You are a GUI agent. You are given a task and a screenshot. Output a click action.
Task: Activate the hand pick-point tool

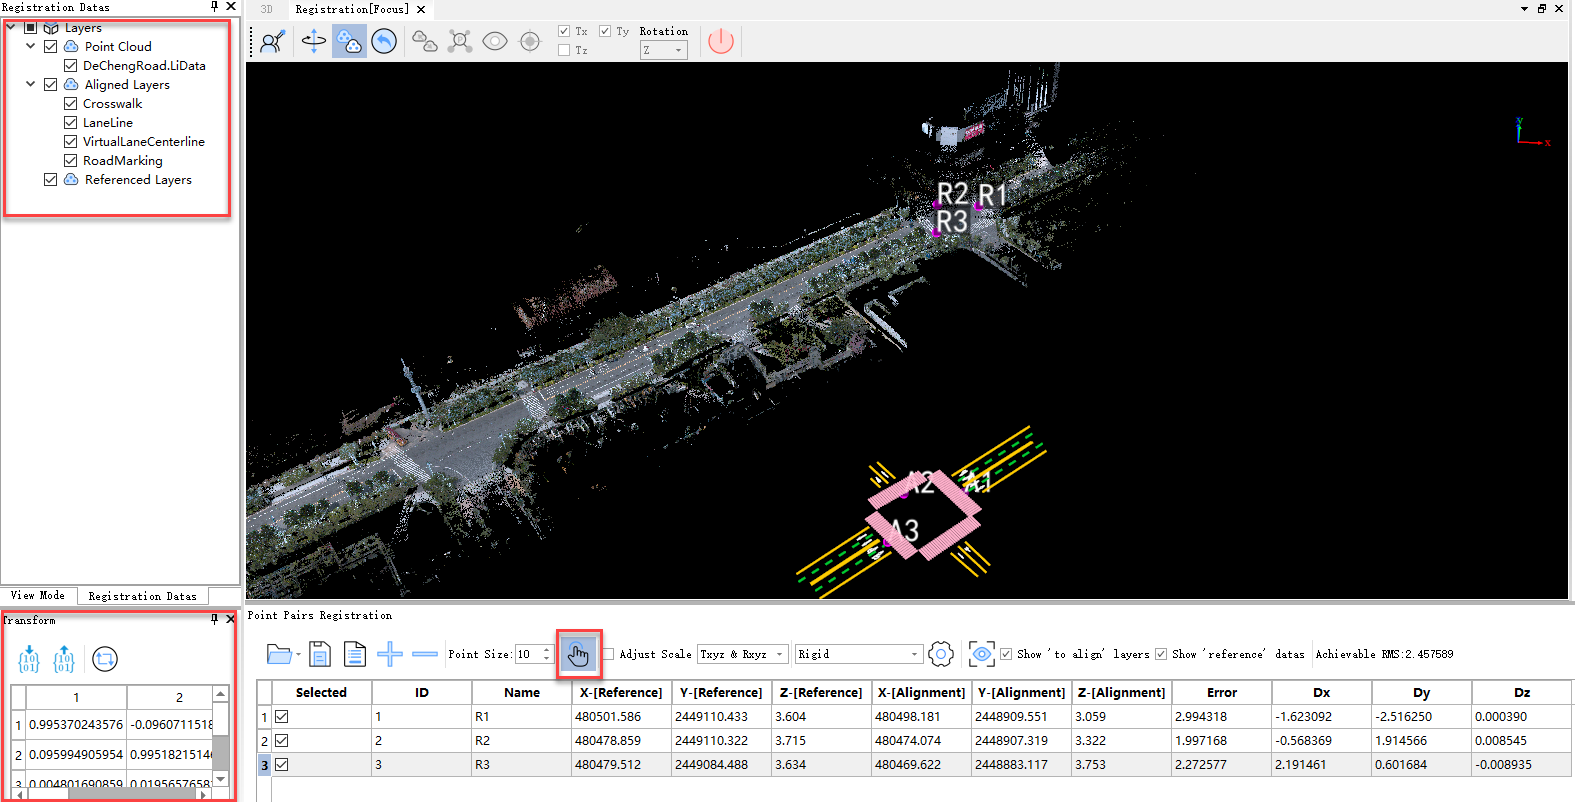578,655
